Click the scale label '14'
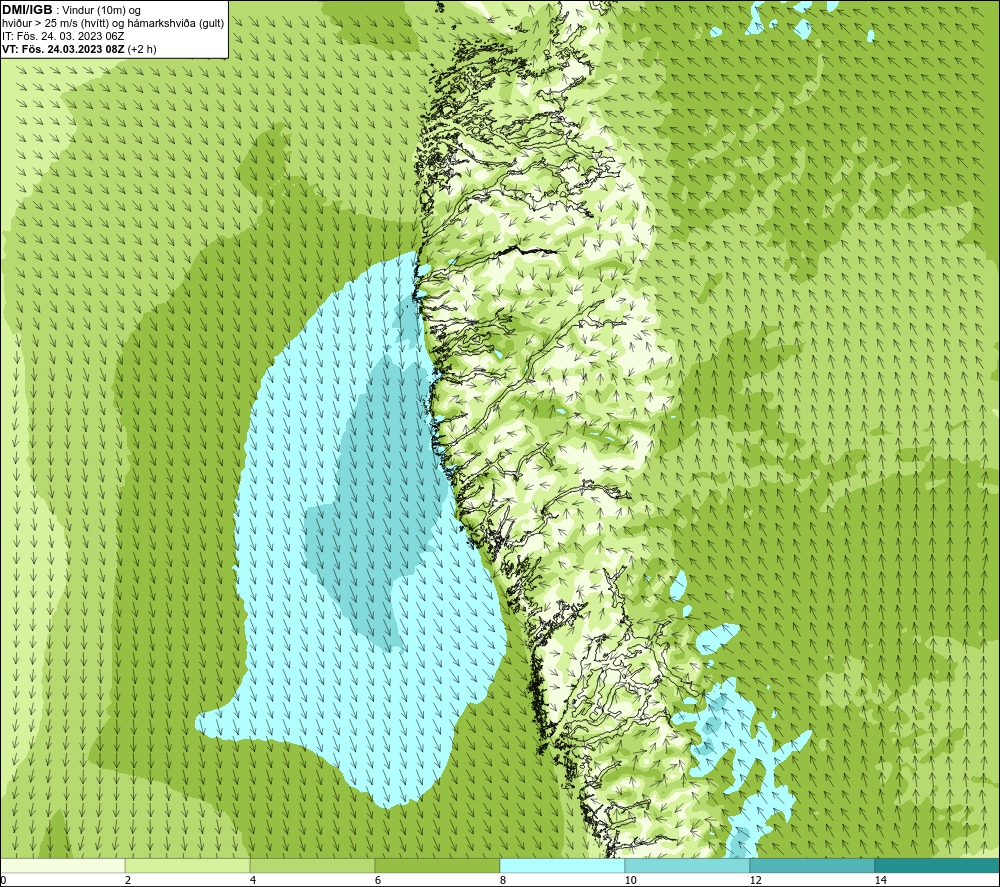 tap(880, 880)
